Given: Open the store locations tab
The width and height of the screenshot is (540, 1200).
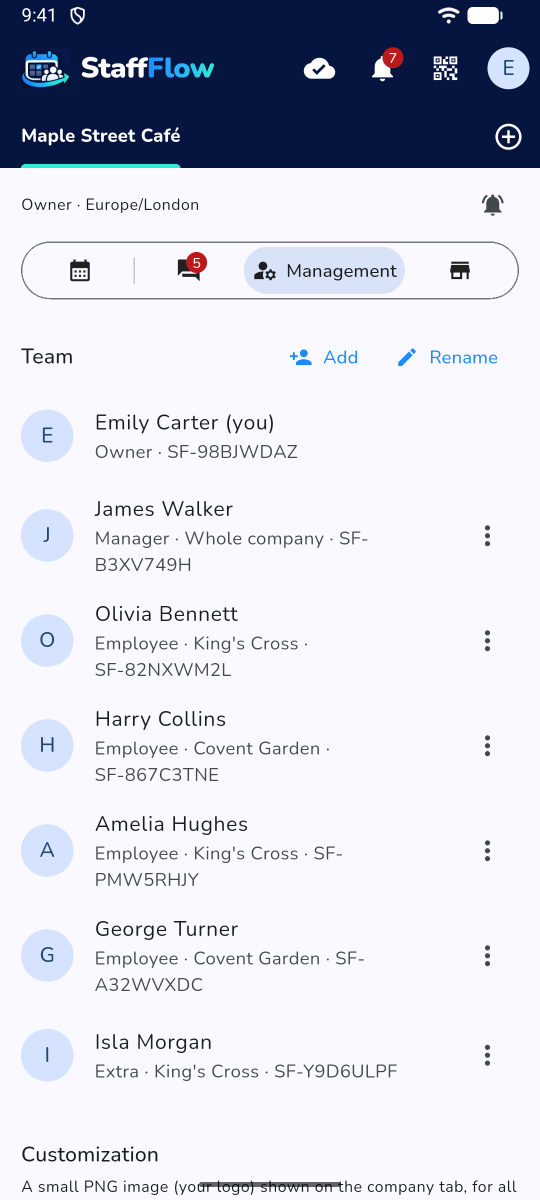Looking at the screenshot, I should 460,271.
